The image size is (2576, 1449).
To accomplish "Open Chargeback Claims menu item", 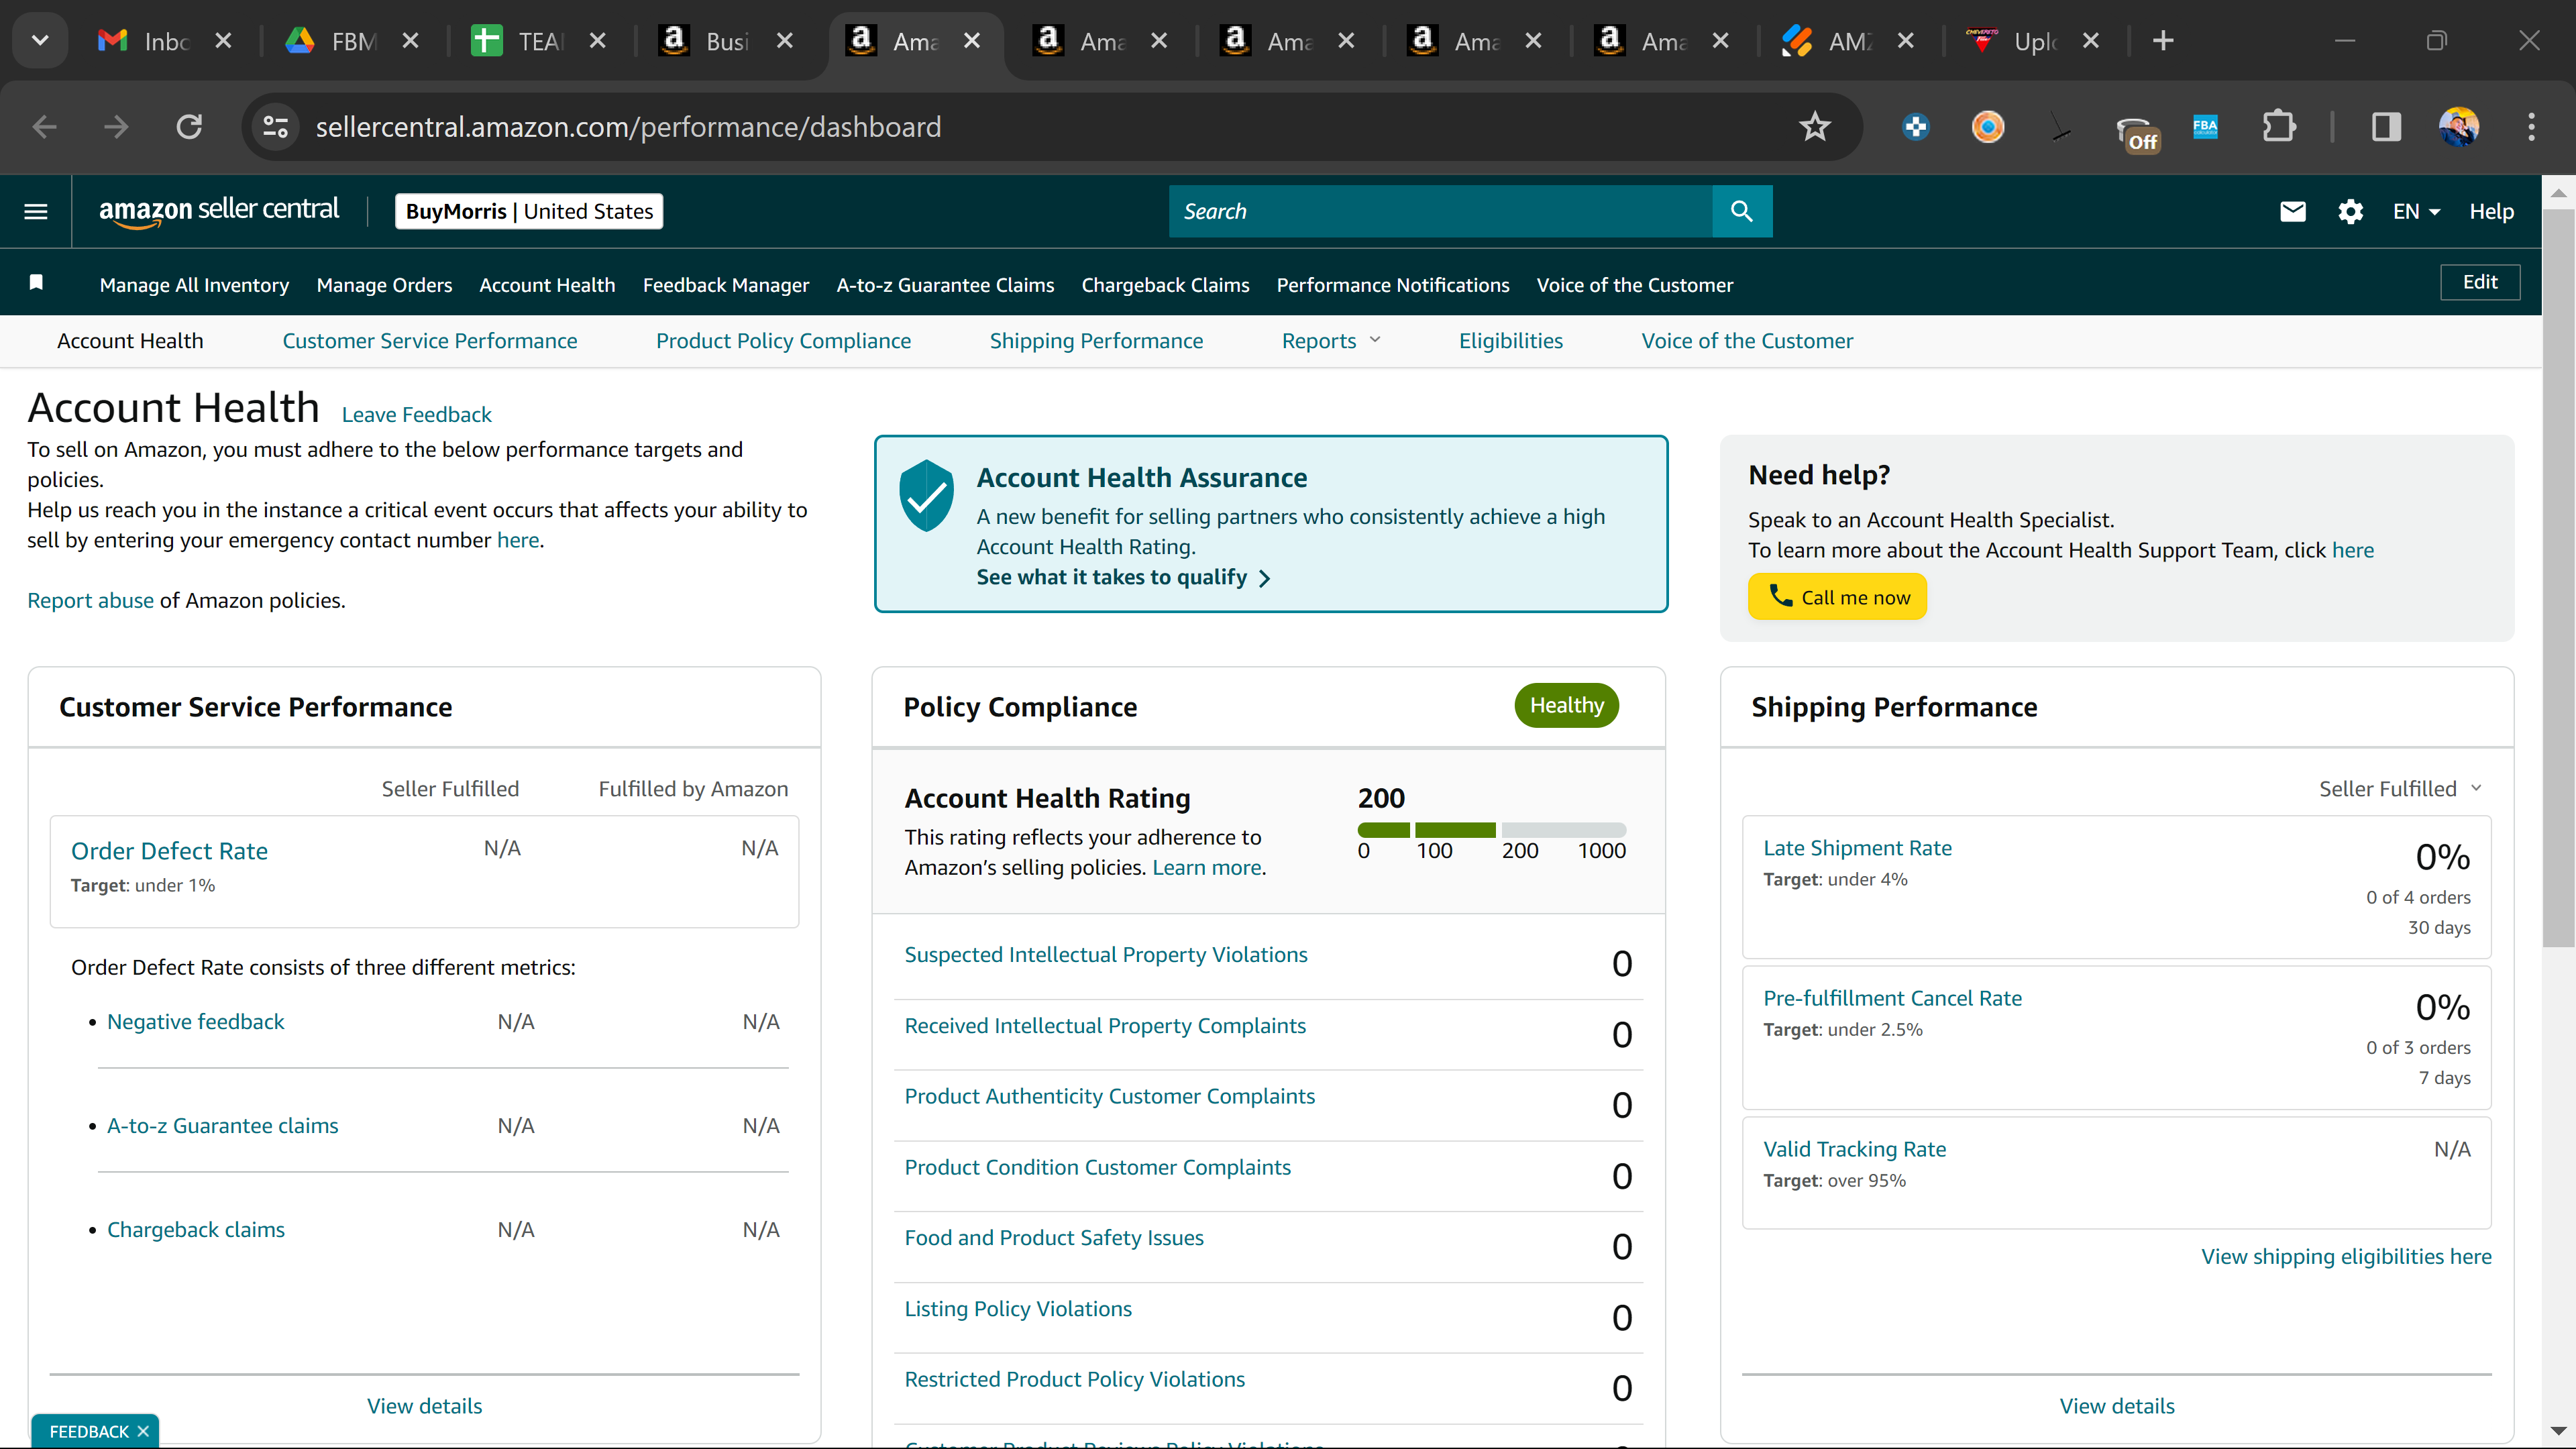I will [1165, 285].
